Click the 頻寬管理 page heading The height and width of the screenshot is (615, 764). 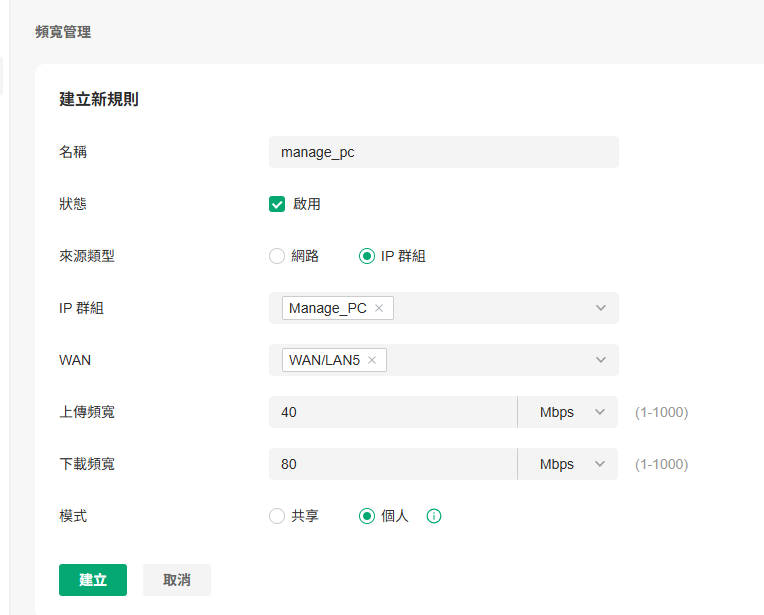[x=63, y=32]
